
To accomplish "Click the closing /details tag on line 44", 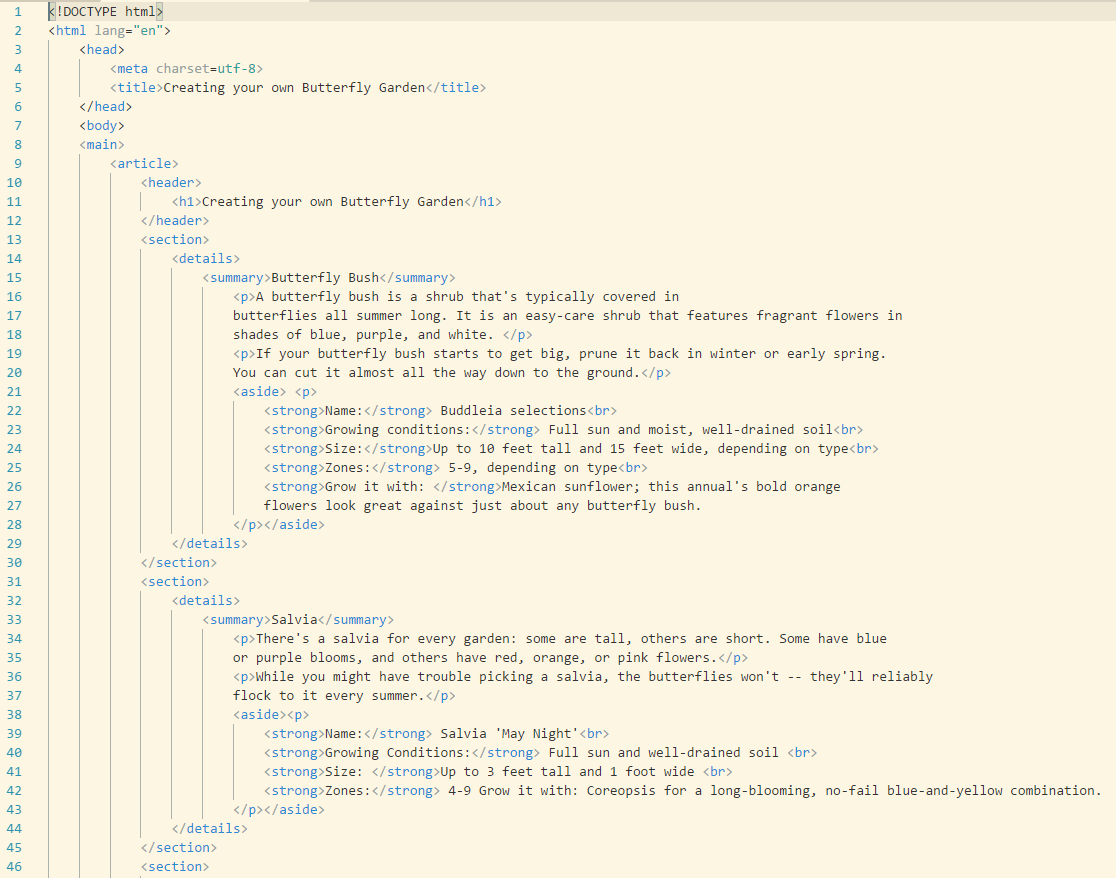I will (209, 829).
